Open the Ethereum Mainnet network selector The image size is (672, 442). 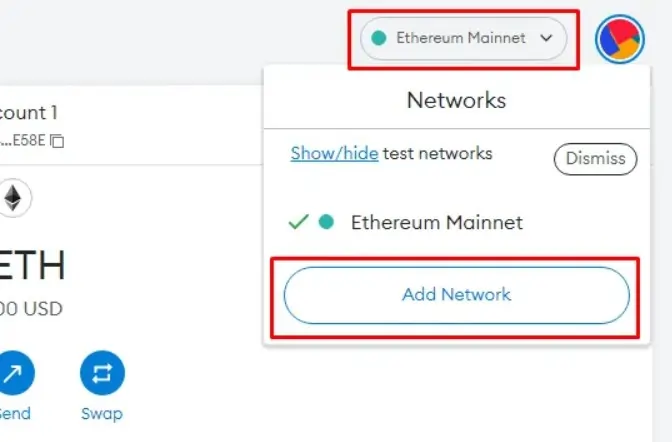click(464, 39)
